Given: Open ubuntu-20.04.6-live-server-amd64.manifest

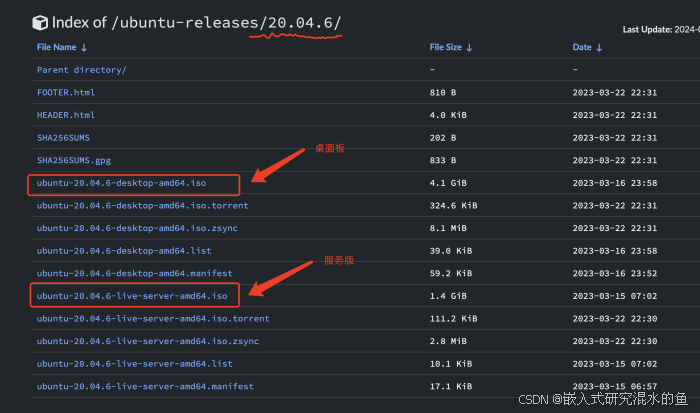Looking at the screenshot, I should coord(145,386).
